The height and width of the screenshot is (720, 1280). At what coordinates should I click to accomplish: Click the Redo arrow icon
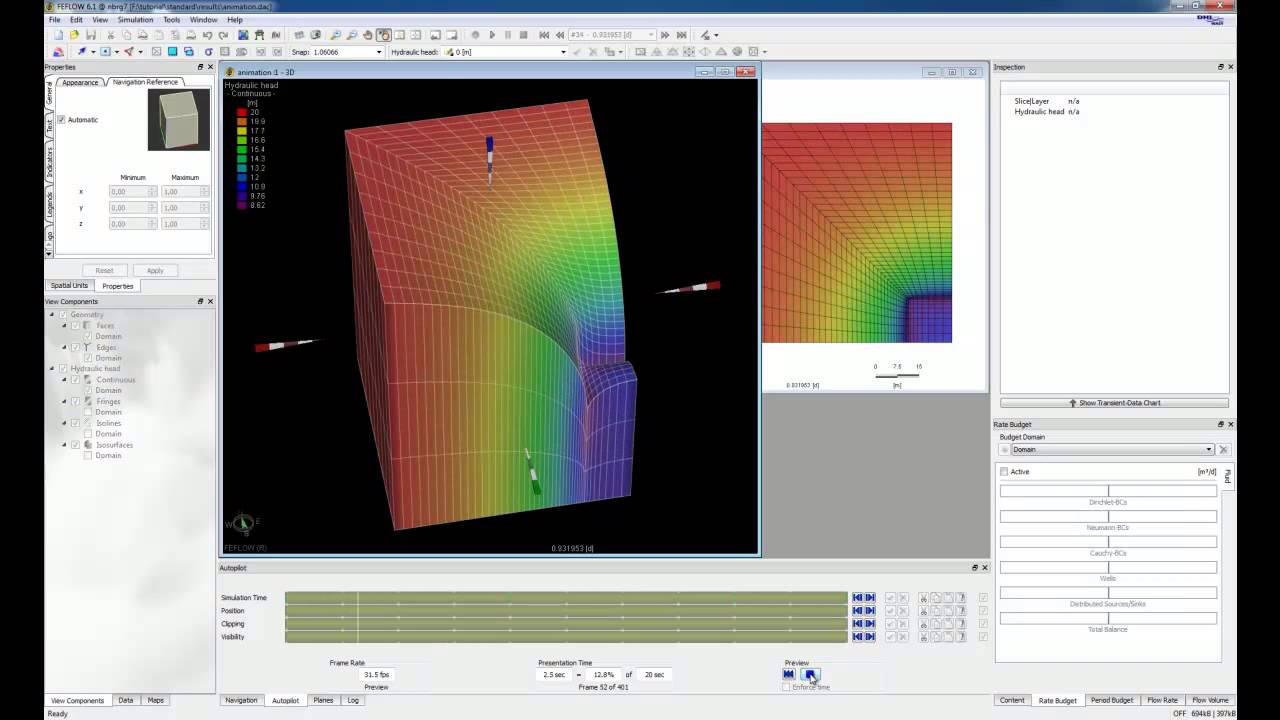(223, 35)
